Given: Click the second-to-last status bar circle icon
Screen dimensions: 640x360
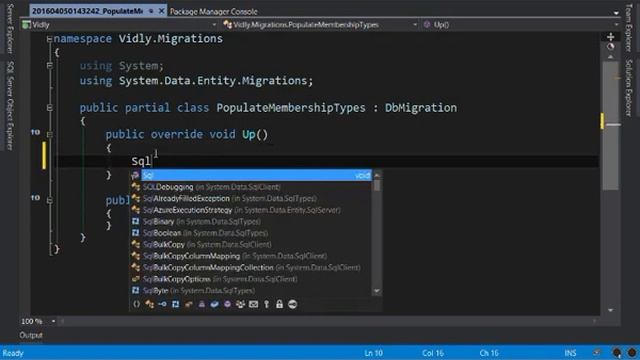Looking at the screenshot, I should click(617, 352).
